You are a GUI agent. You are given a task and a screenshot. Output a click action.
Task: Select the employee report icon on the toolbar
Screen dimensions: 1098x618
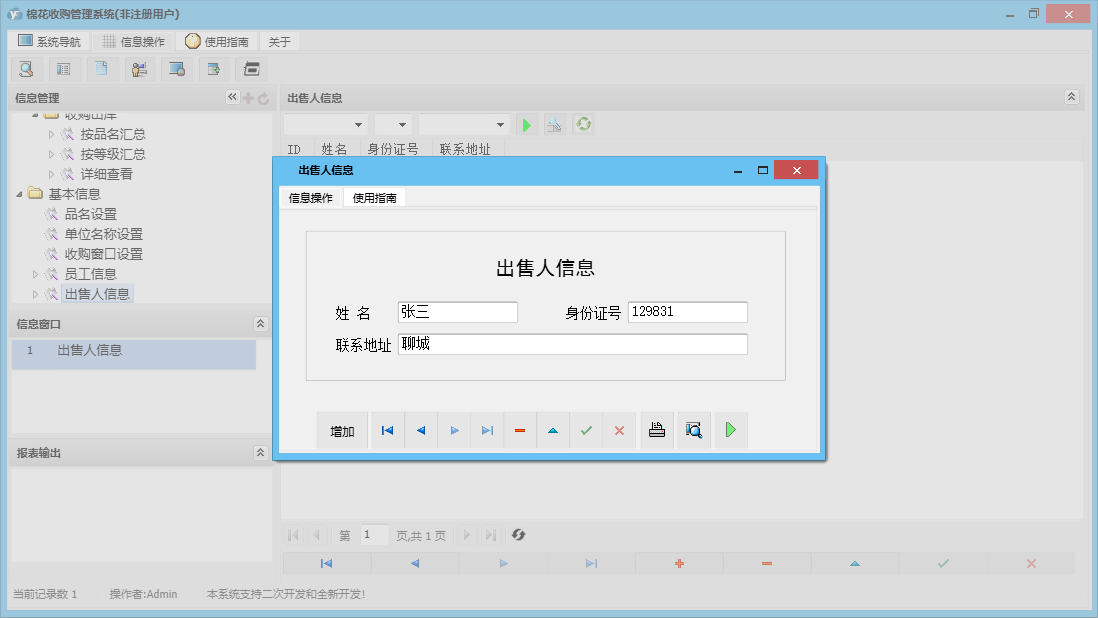139,69
